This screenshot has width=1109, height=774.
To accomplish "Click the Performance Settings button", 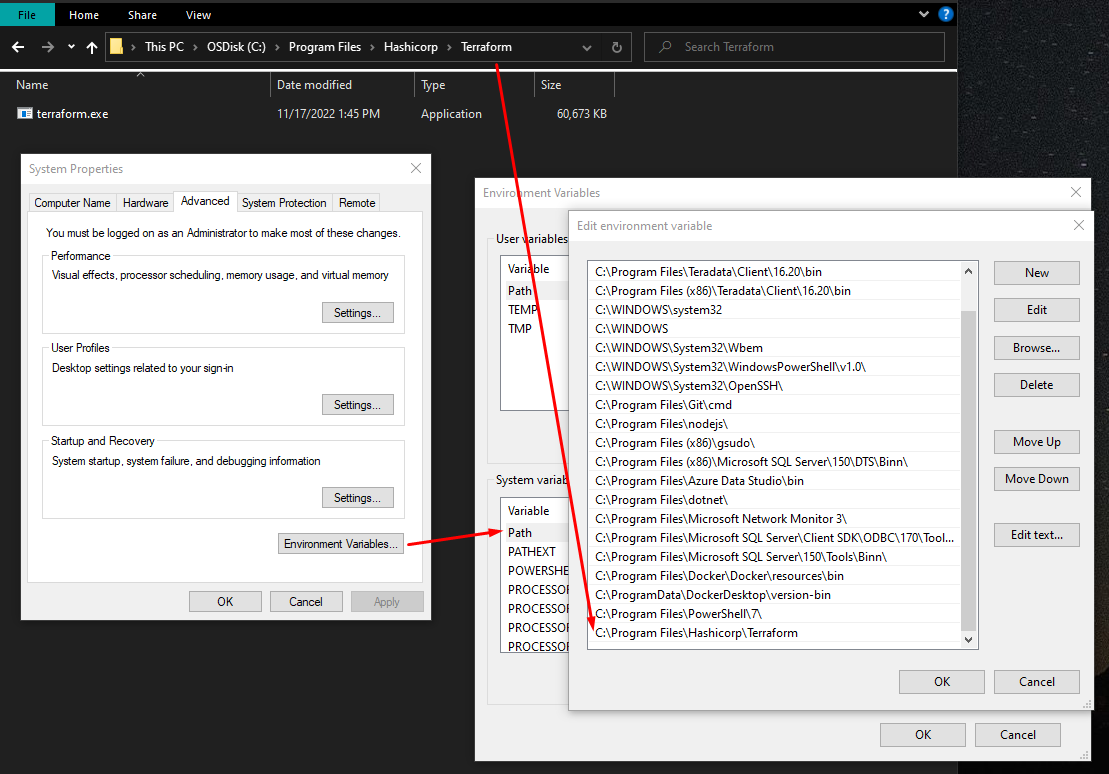I will click(x=358, y=313).
